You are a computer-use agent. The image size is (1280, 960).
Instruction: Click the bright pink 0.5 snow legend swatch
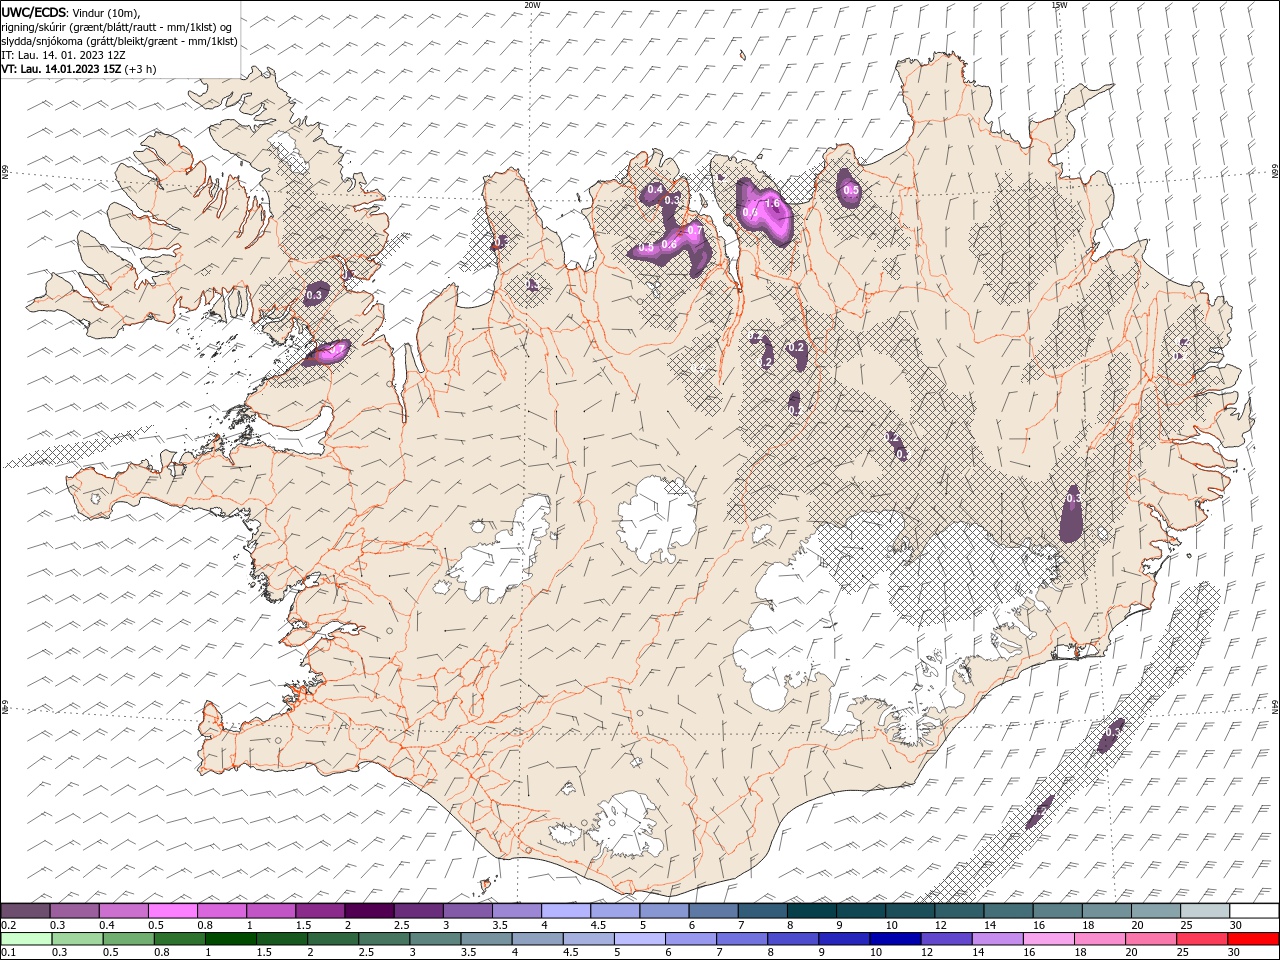(172, 911)
